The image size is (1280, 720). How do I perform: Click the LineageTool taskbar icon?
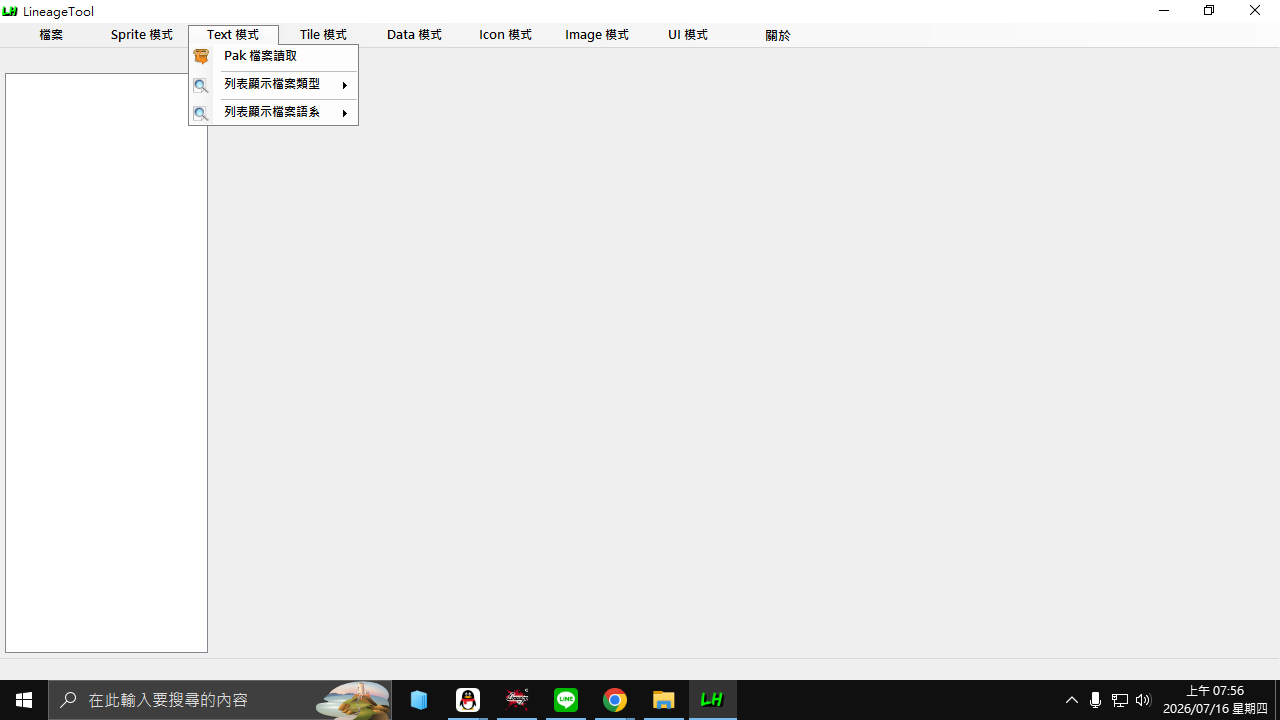point(713,700)
